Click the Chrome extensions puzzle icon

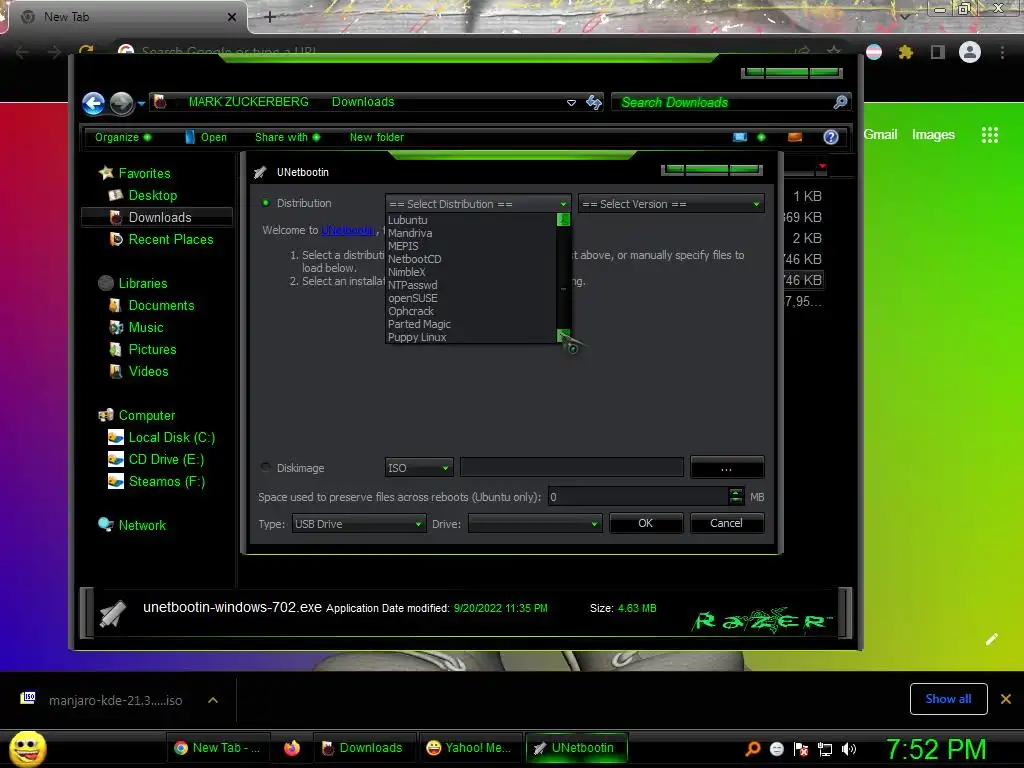[x=906, y=52]
